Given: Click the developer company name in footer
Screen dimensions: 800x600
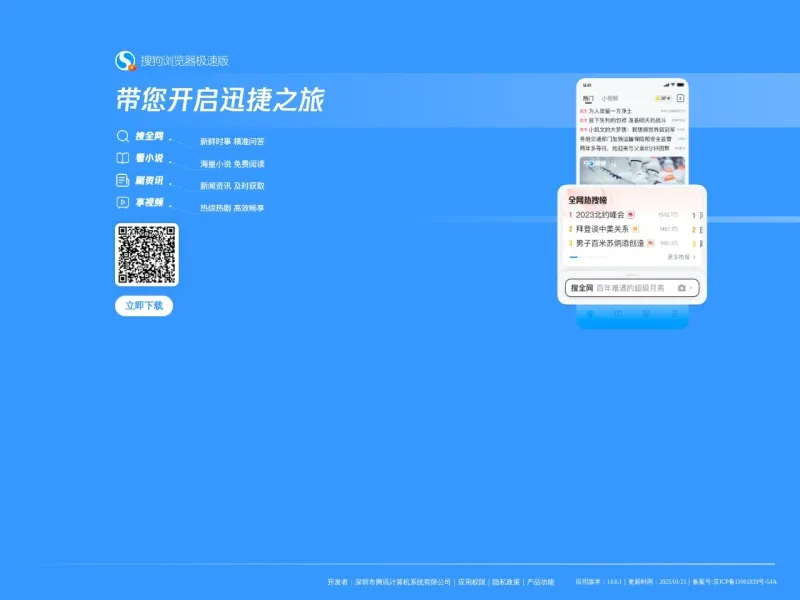Looking at the screenshot, I should [403, 582].
